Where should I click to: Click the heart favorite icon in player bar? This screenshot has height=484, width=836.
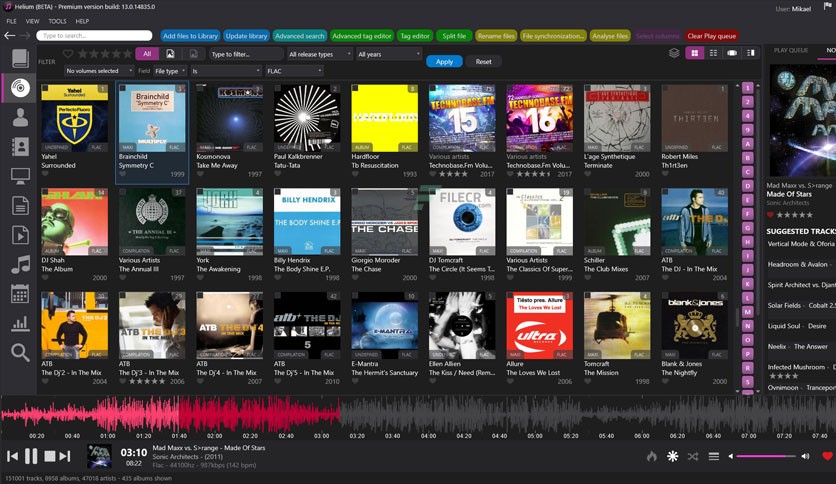pos(827,456)
